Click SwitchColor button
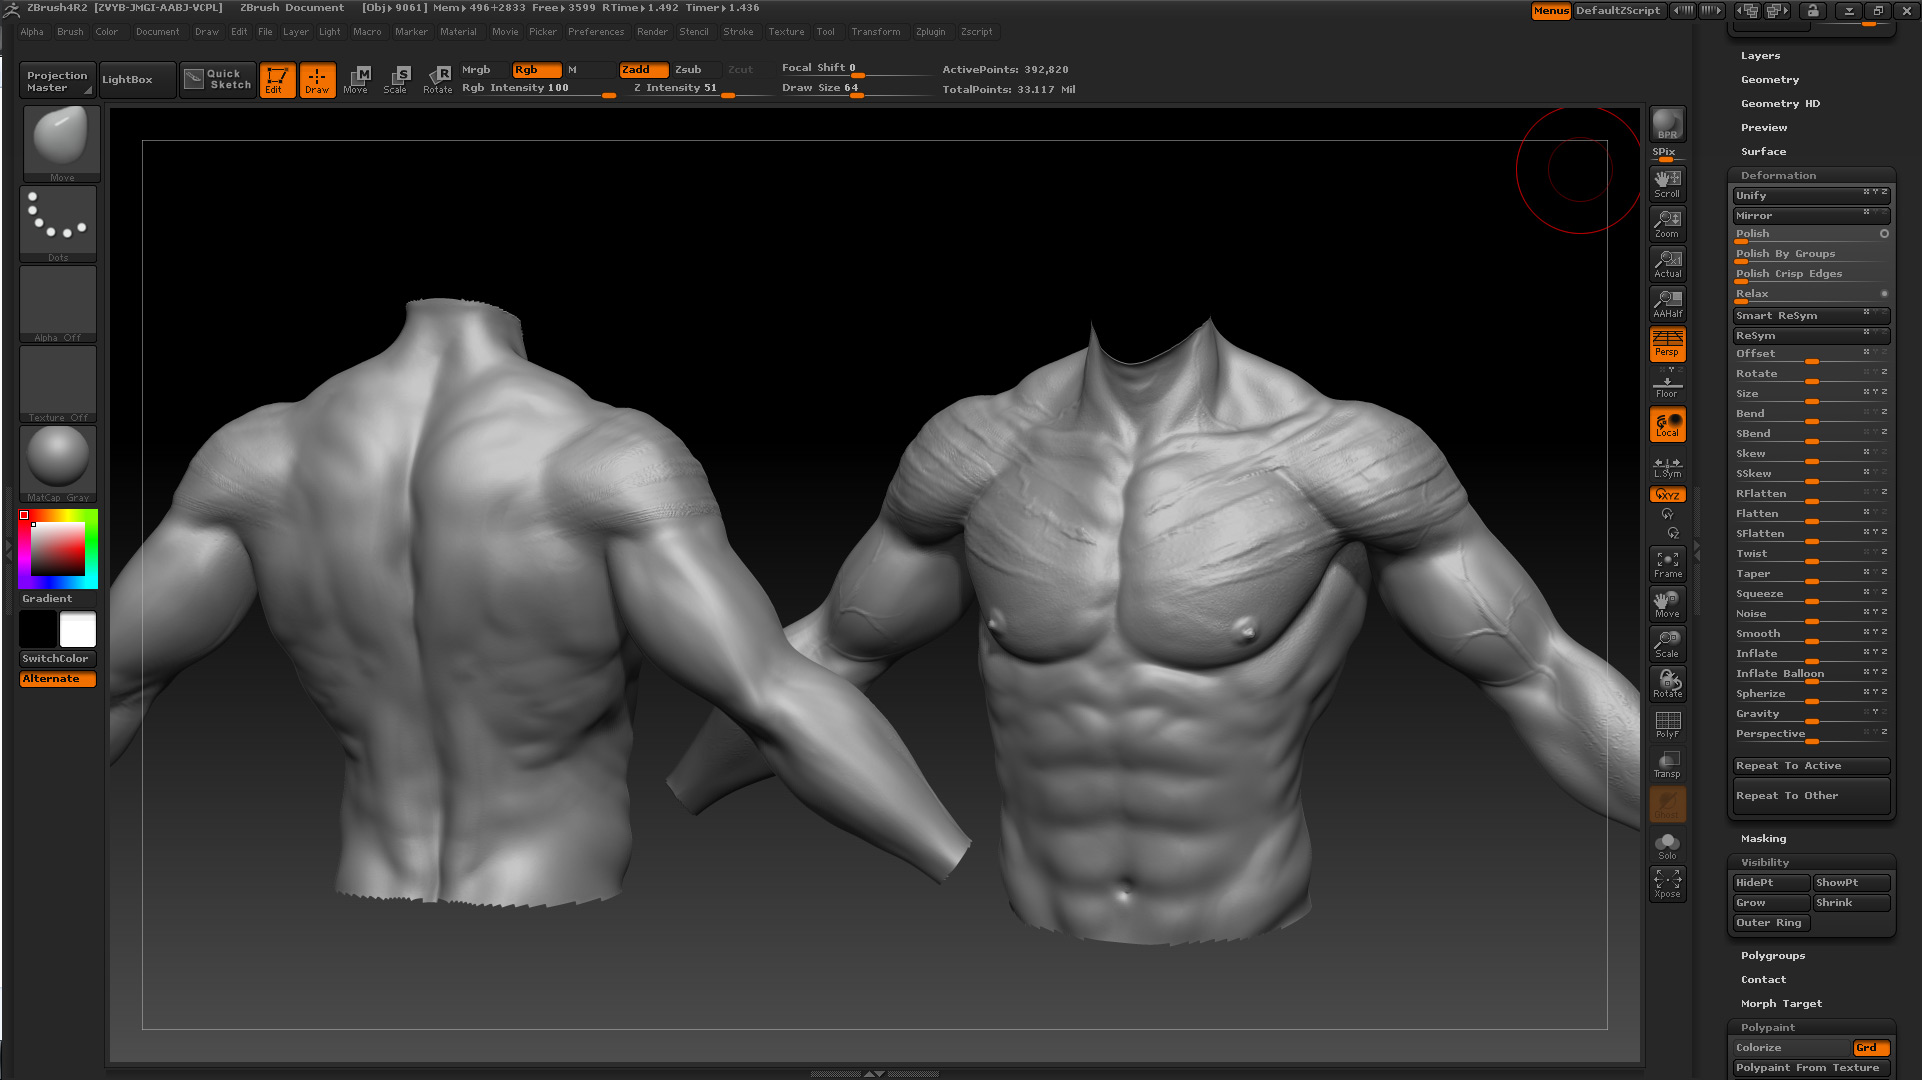1922x1080 pixels. pyautogui.click(x=57, y=659)
